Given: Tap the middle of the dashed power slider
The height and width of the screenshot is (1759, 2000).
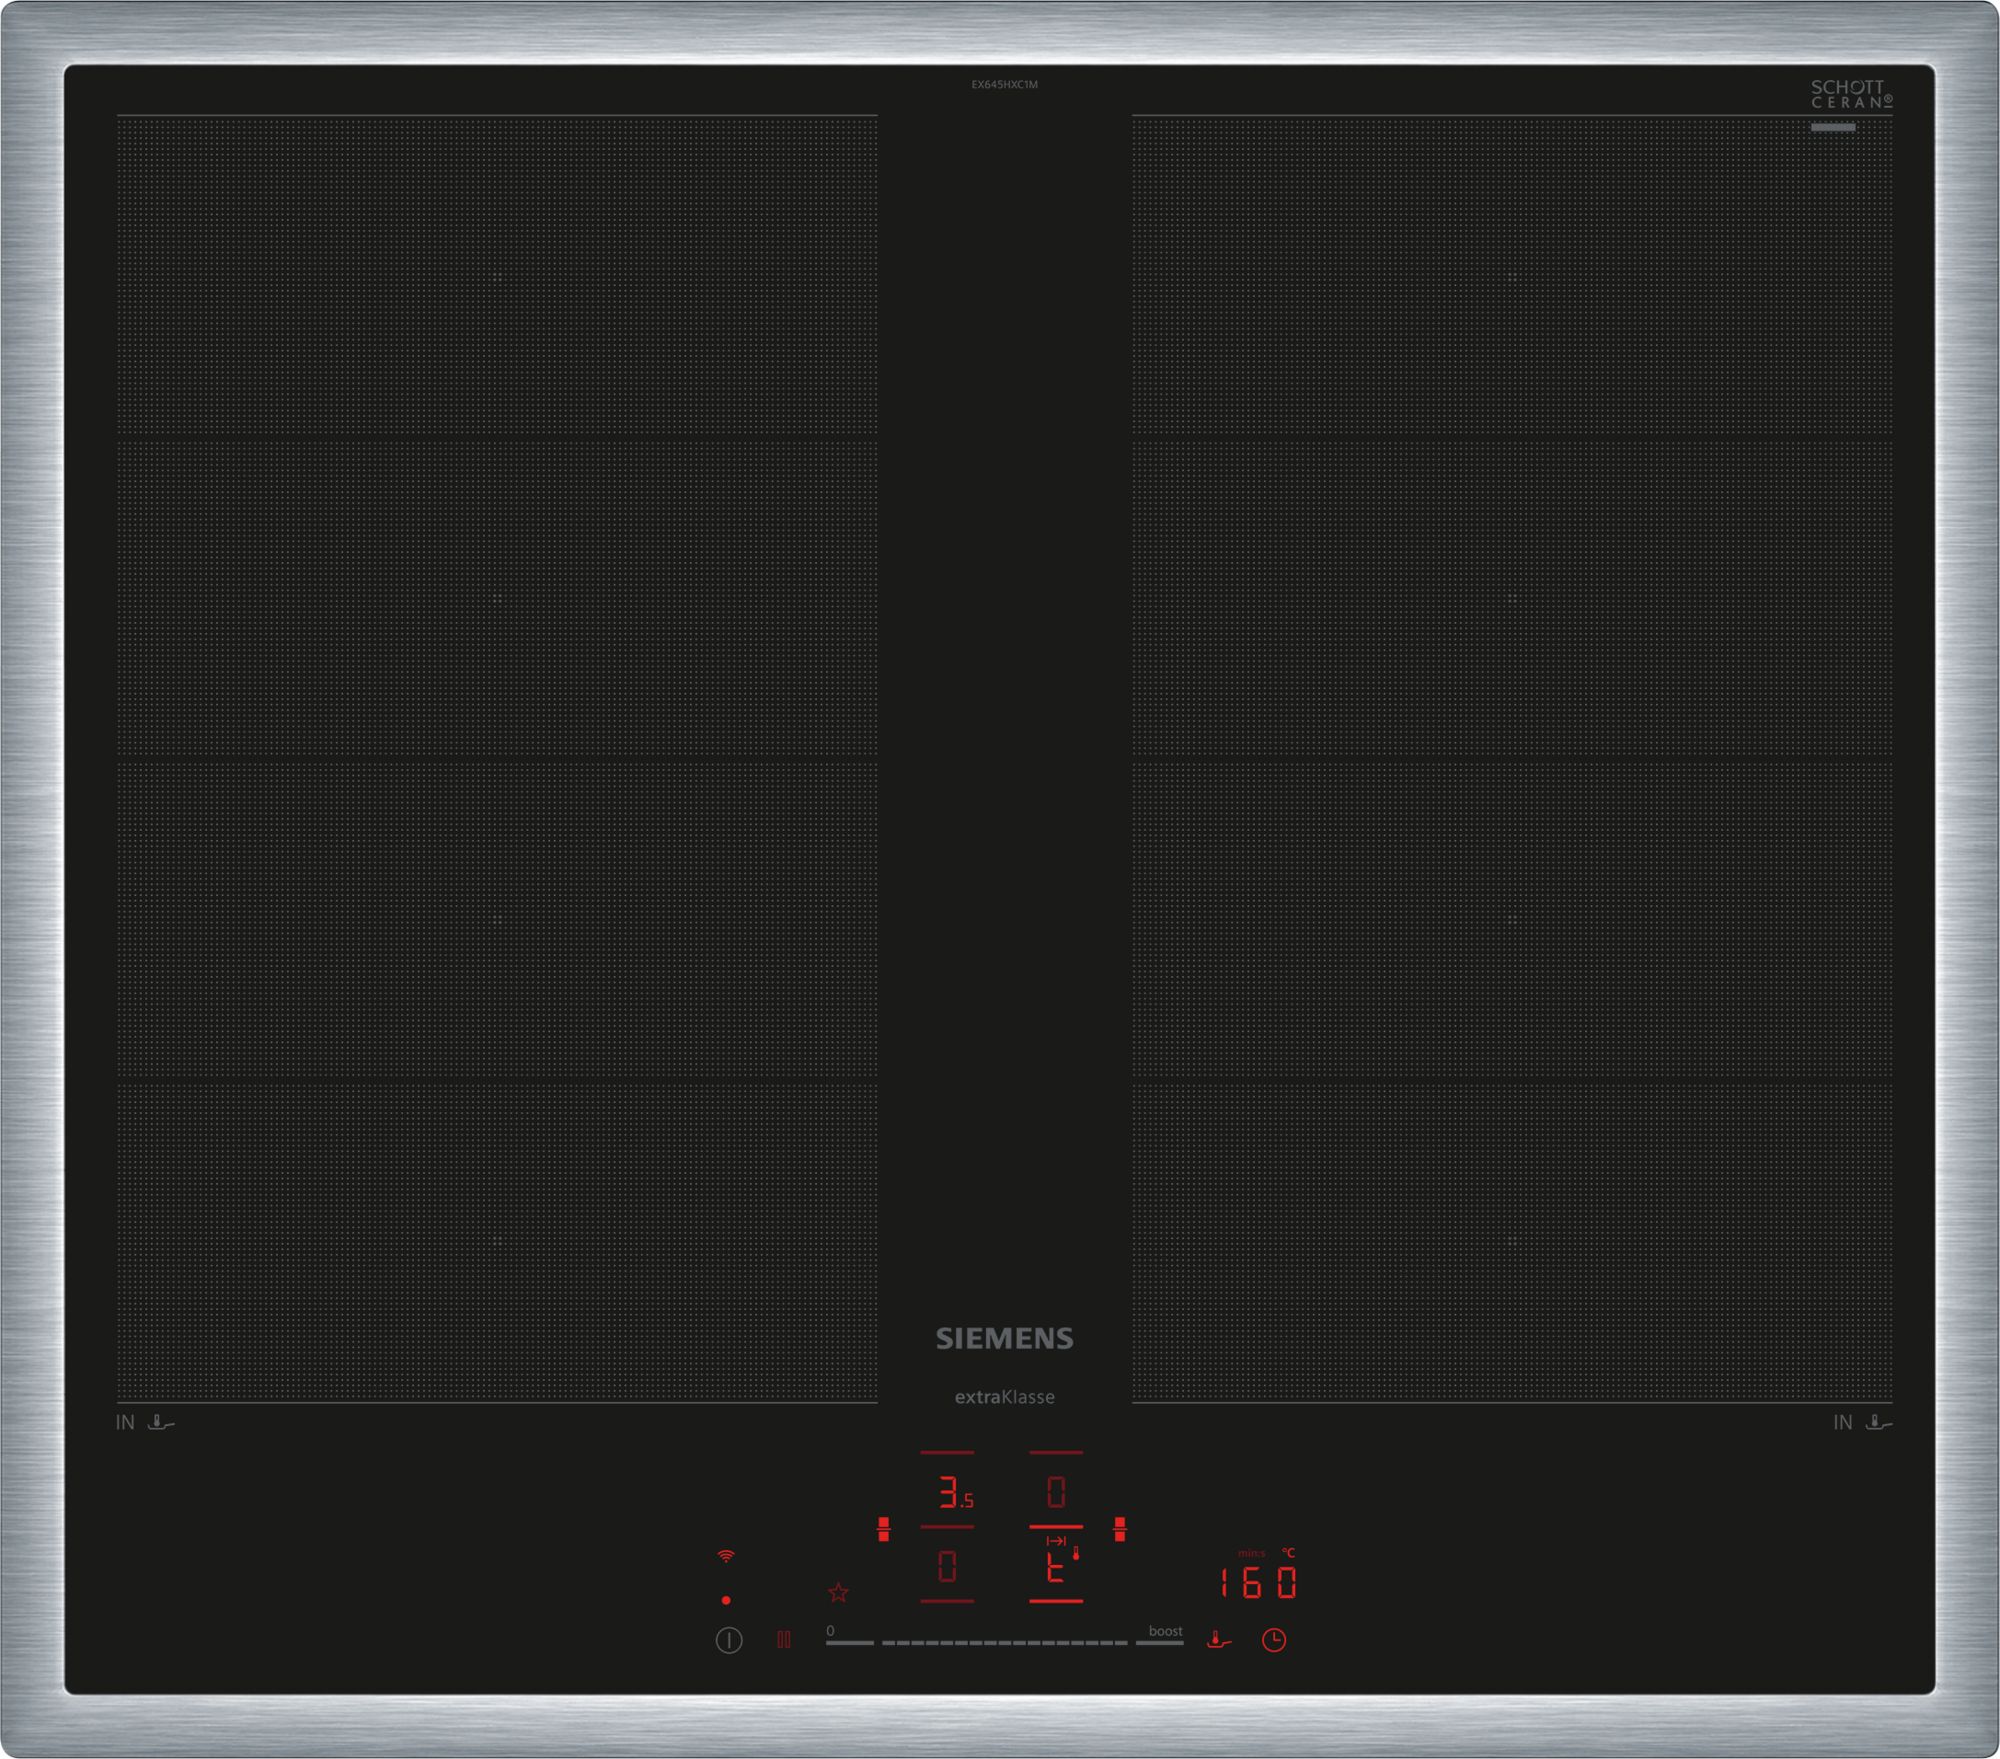Looking at the screenshot, I should 1004,1642.
